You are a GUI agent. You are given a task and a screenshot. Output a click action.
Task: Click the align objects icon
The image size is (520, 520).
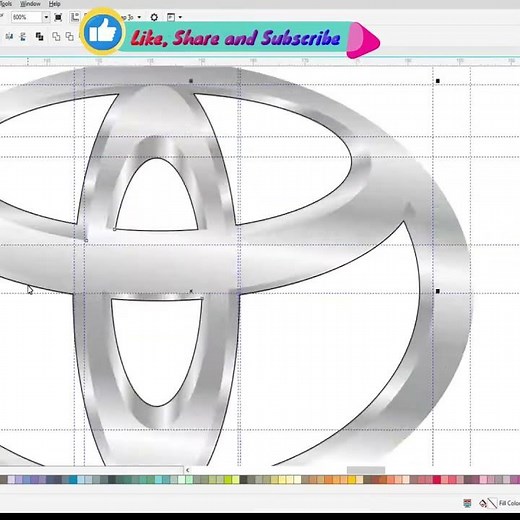(9, 36)
